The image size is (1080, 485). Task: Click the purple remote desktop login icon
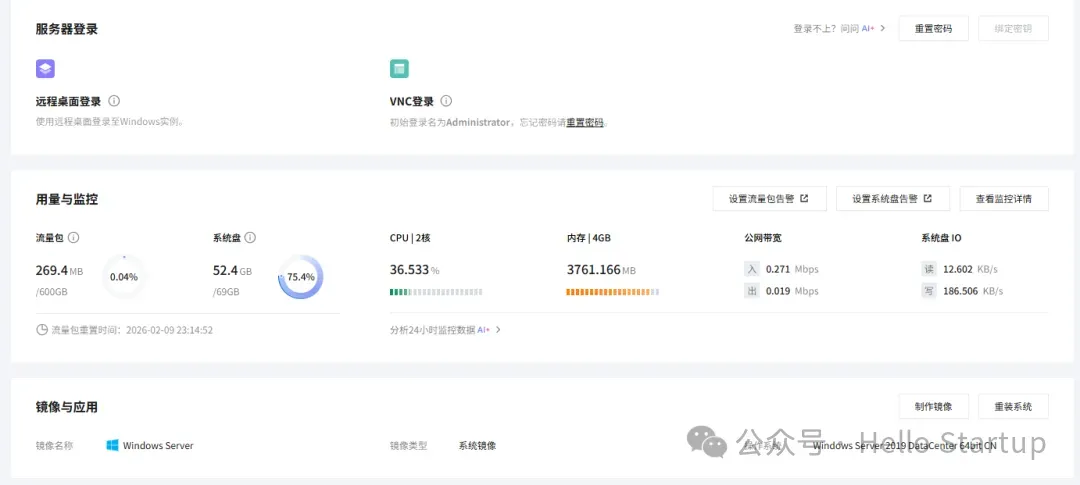pos(45,69)
